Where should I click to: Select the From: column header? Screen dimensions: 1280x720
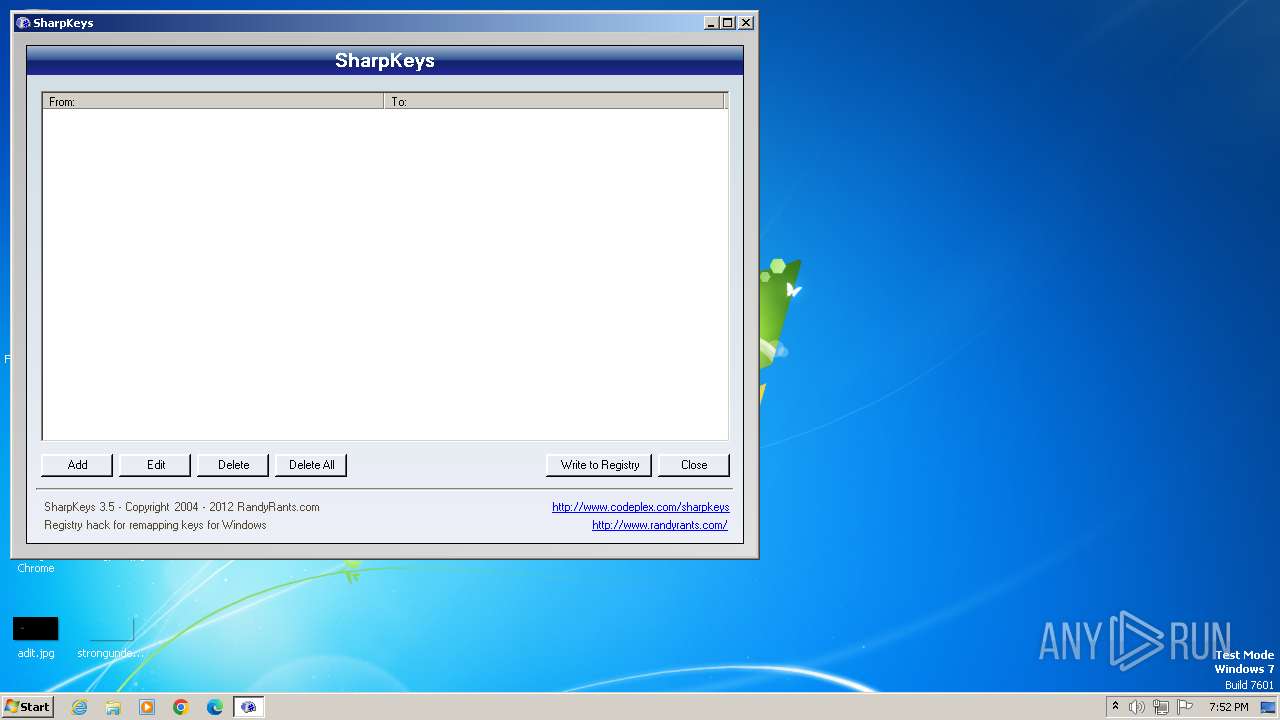(213, 101)
